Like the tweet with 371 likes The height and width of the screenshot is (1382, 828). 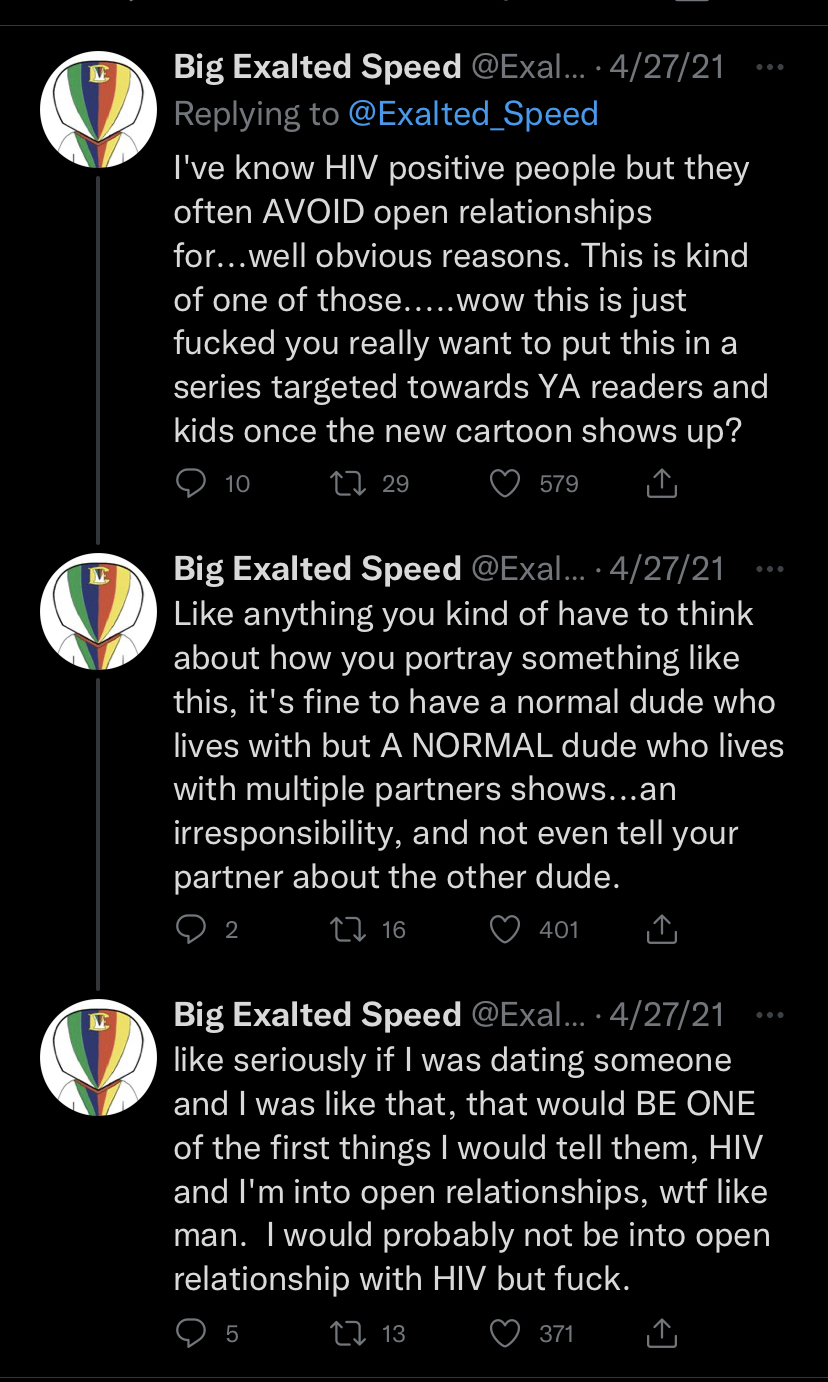click(506, 1333)
